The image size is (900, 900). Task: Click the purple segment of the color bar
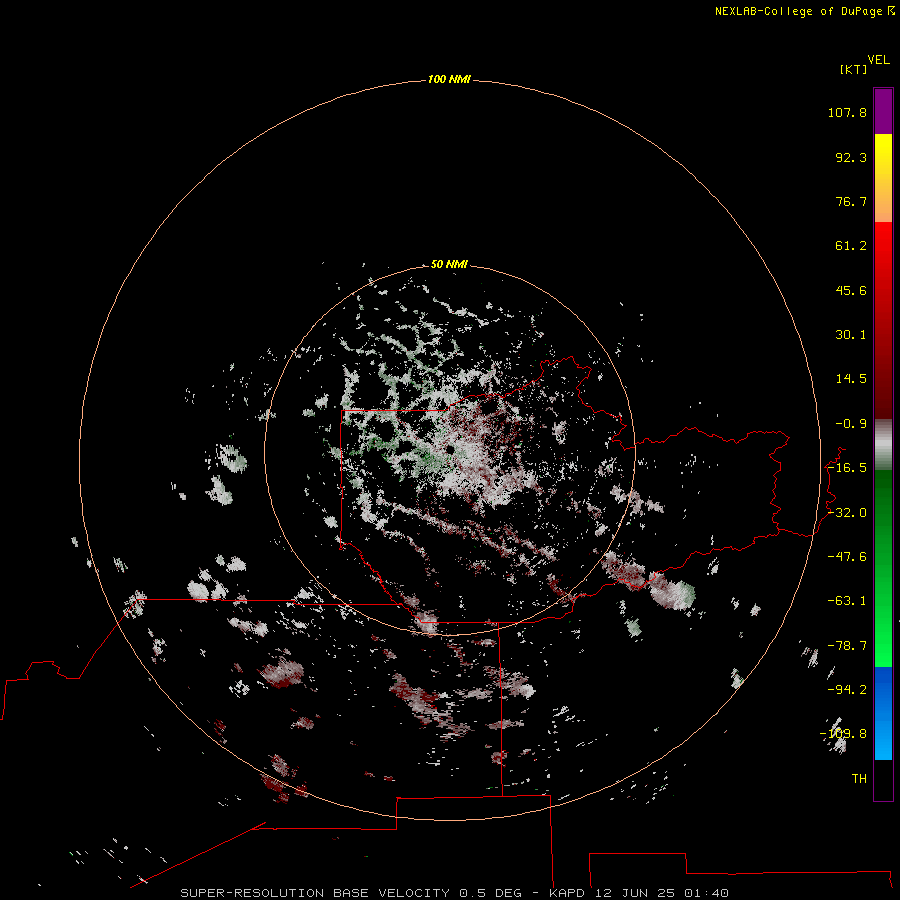pyautogui.click(x=883, y=111)
